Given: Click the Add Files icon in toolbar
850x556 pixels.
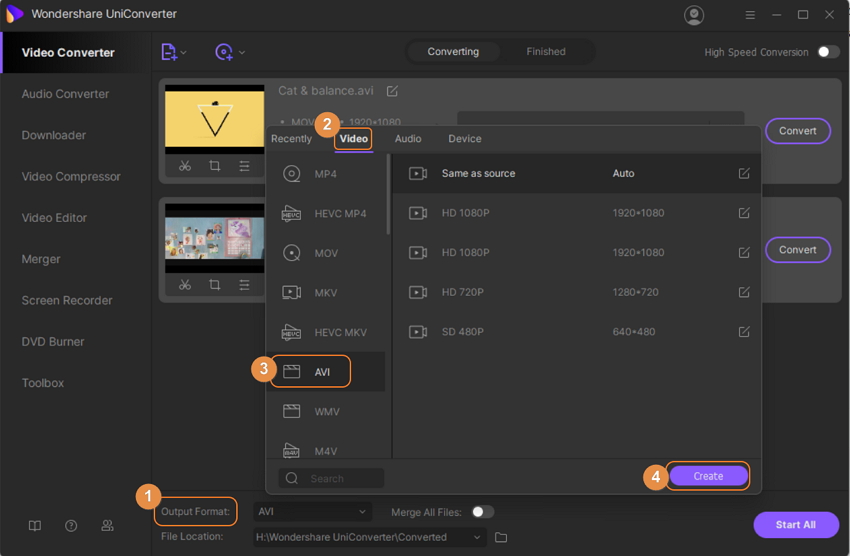Looking at the screenshot, I should (169, 52).
